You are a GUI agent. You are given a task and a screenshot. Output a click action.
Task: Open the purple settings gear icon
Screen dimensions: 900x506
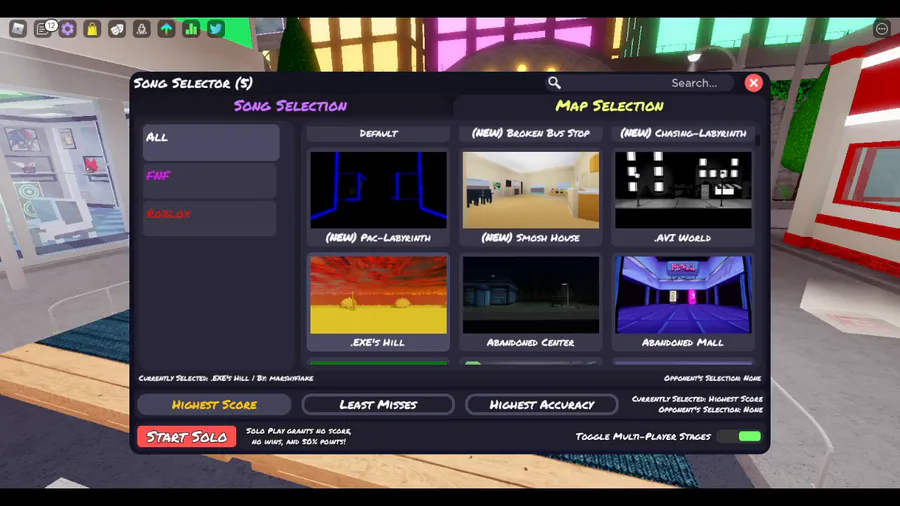pyautogui.click(x=68, y=29)
